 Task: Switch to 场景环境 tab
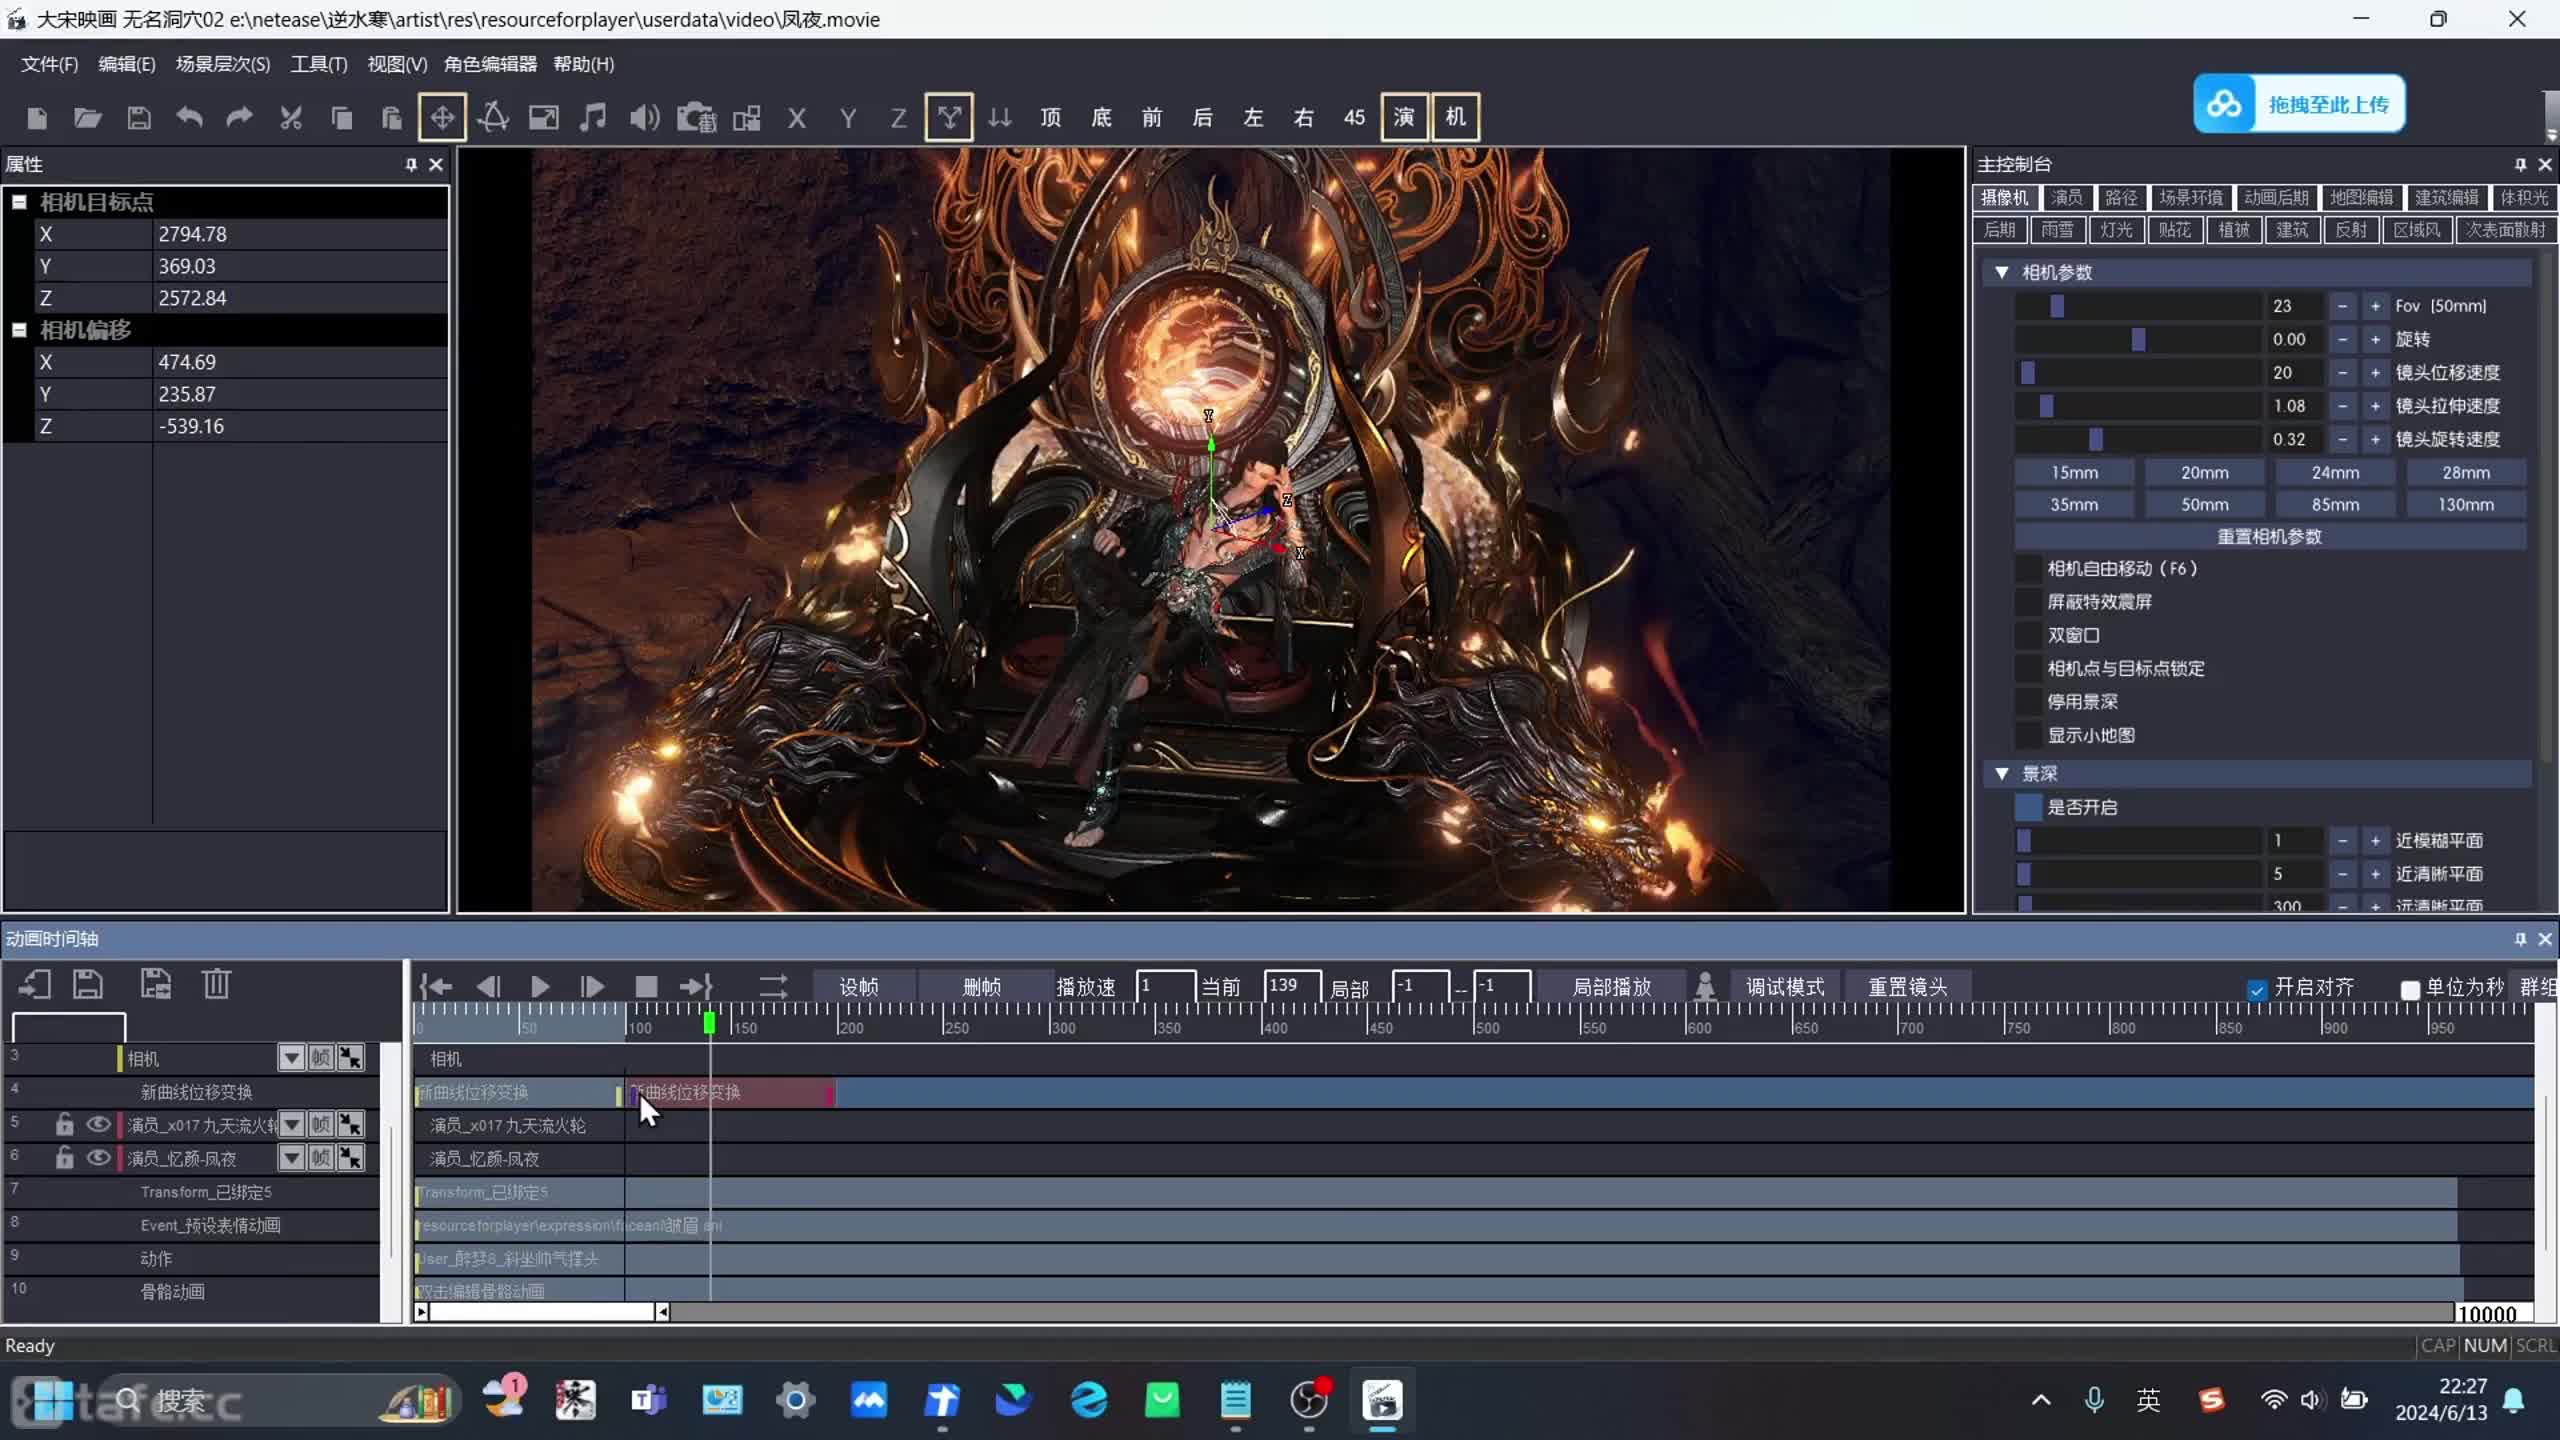pyautogui.click(x=2190, y=197)
